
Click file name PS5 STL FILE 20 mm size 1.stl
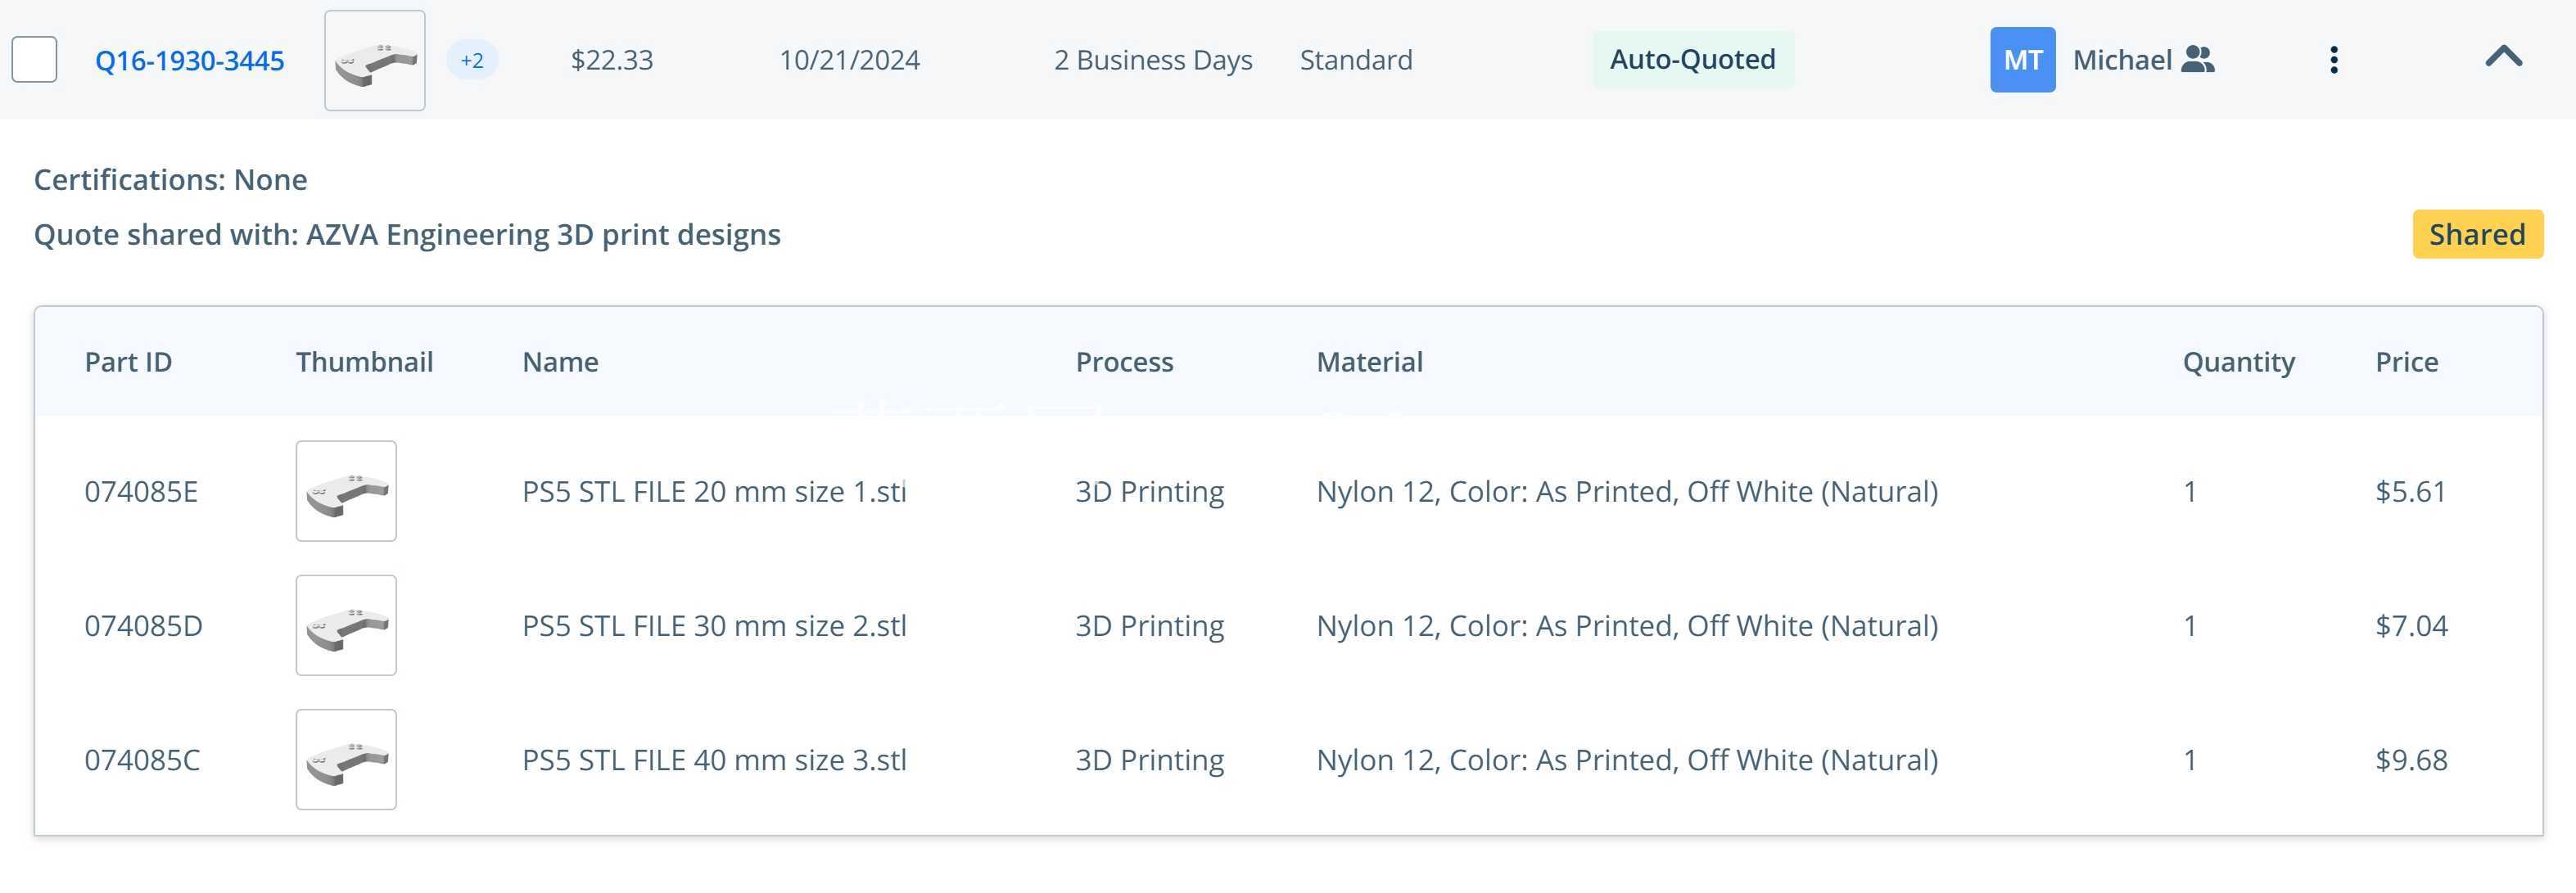(714, 492)
